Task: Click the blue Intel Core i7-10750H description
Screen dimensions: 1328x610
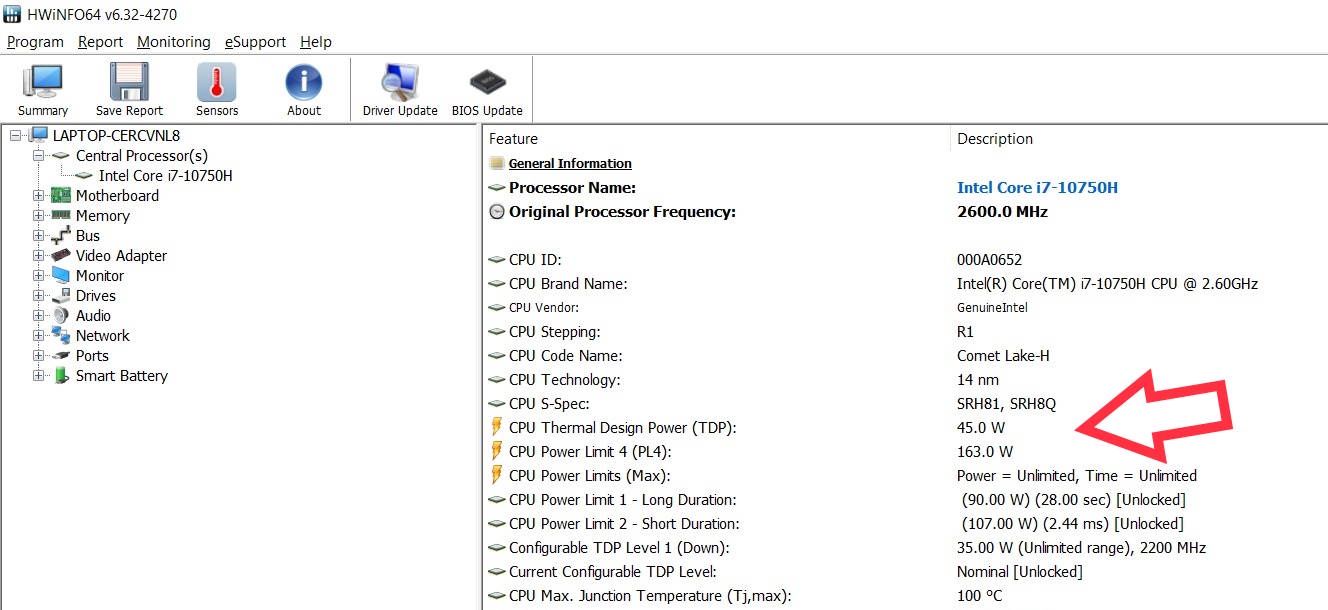Action: point(1037,187)
